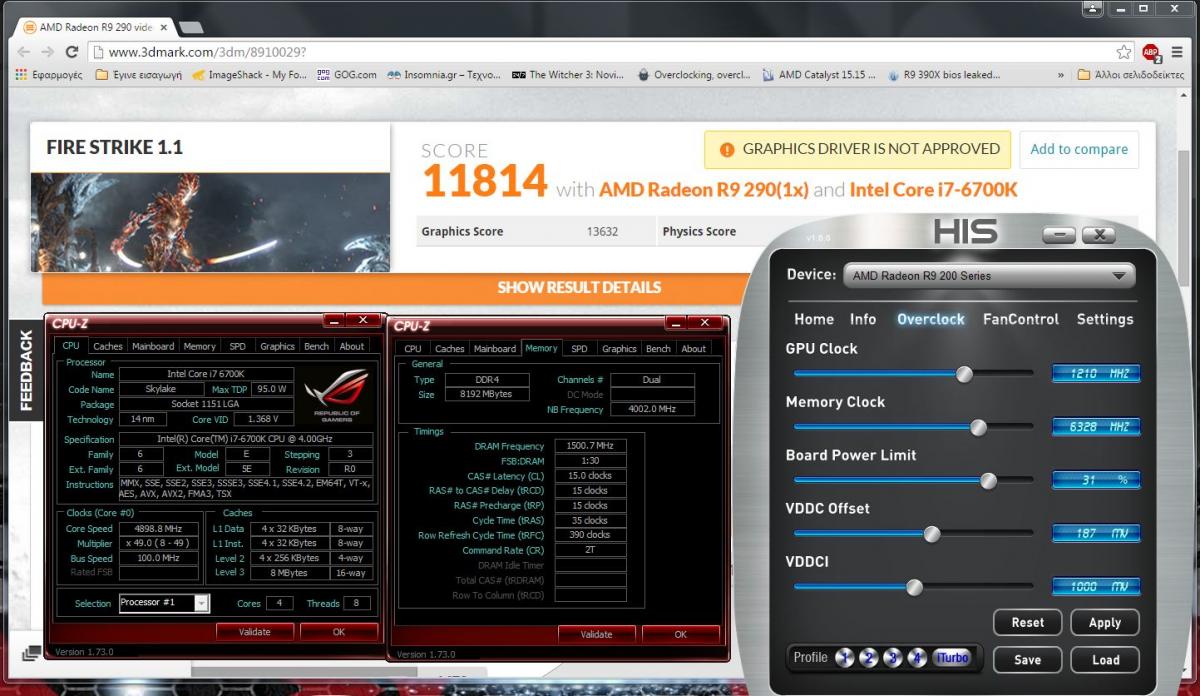This screenshot has height=696, width=1200.
Task: Select HIS profile 1
Action: click(844, 658)
